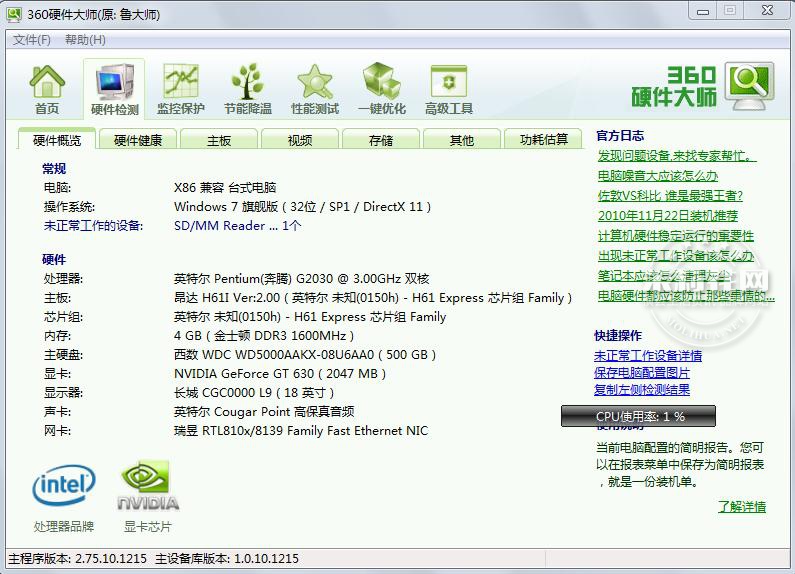Minimize the 360硬件大师 window
Screen dimensions: 795x574
[703, 11]
